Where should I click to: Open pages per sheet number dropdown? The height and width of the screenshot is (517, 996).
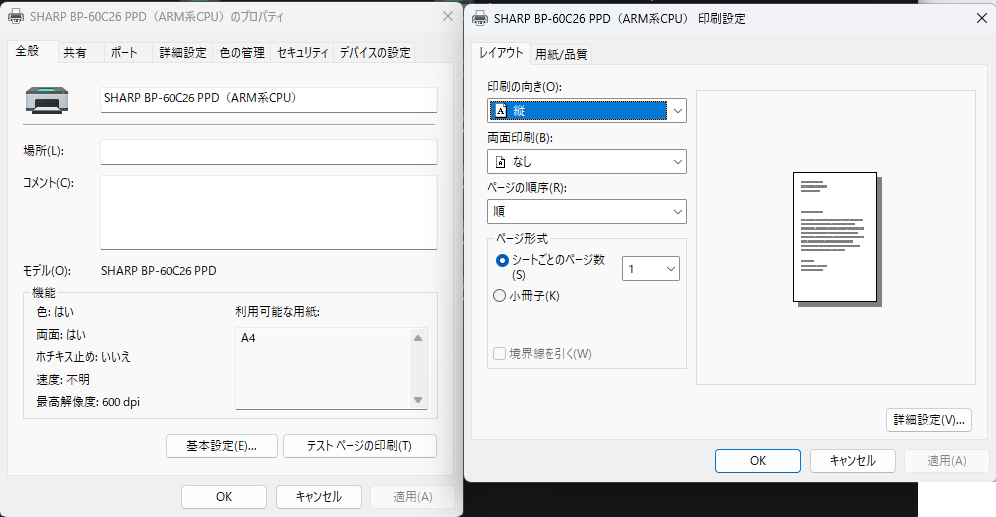[x=650, y=269]
